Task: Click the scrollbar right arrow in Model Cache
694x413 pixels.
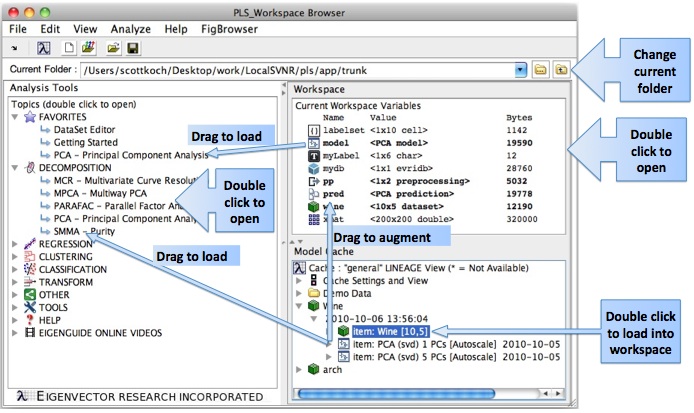Action: [x=558, y=394]
